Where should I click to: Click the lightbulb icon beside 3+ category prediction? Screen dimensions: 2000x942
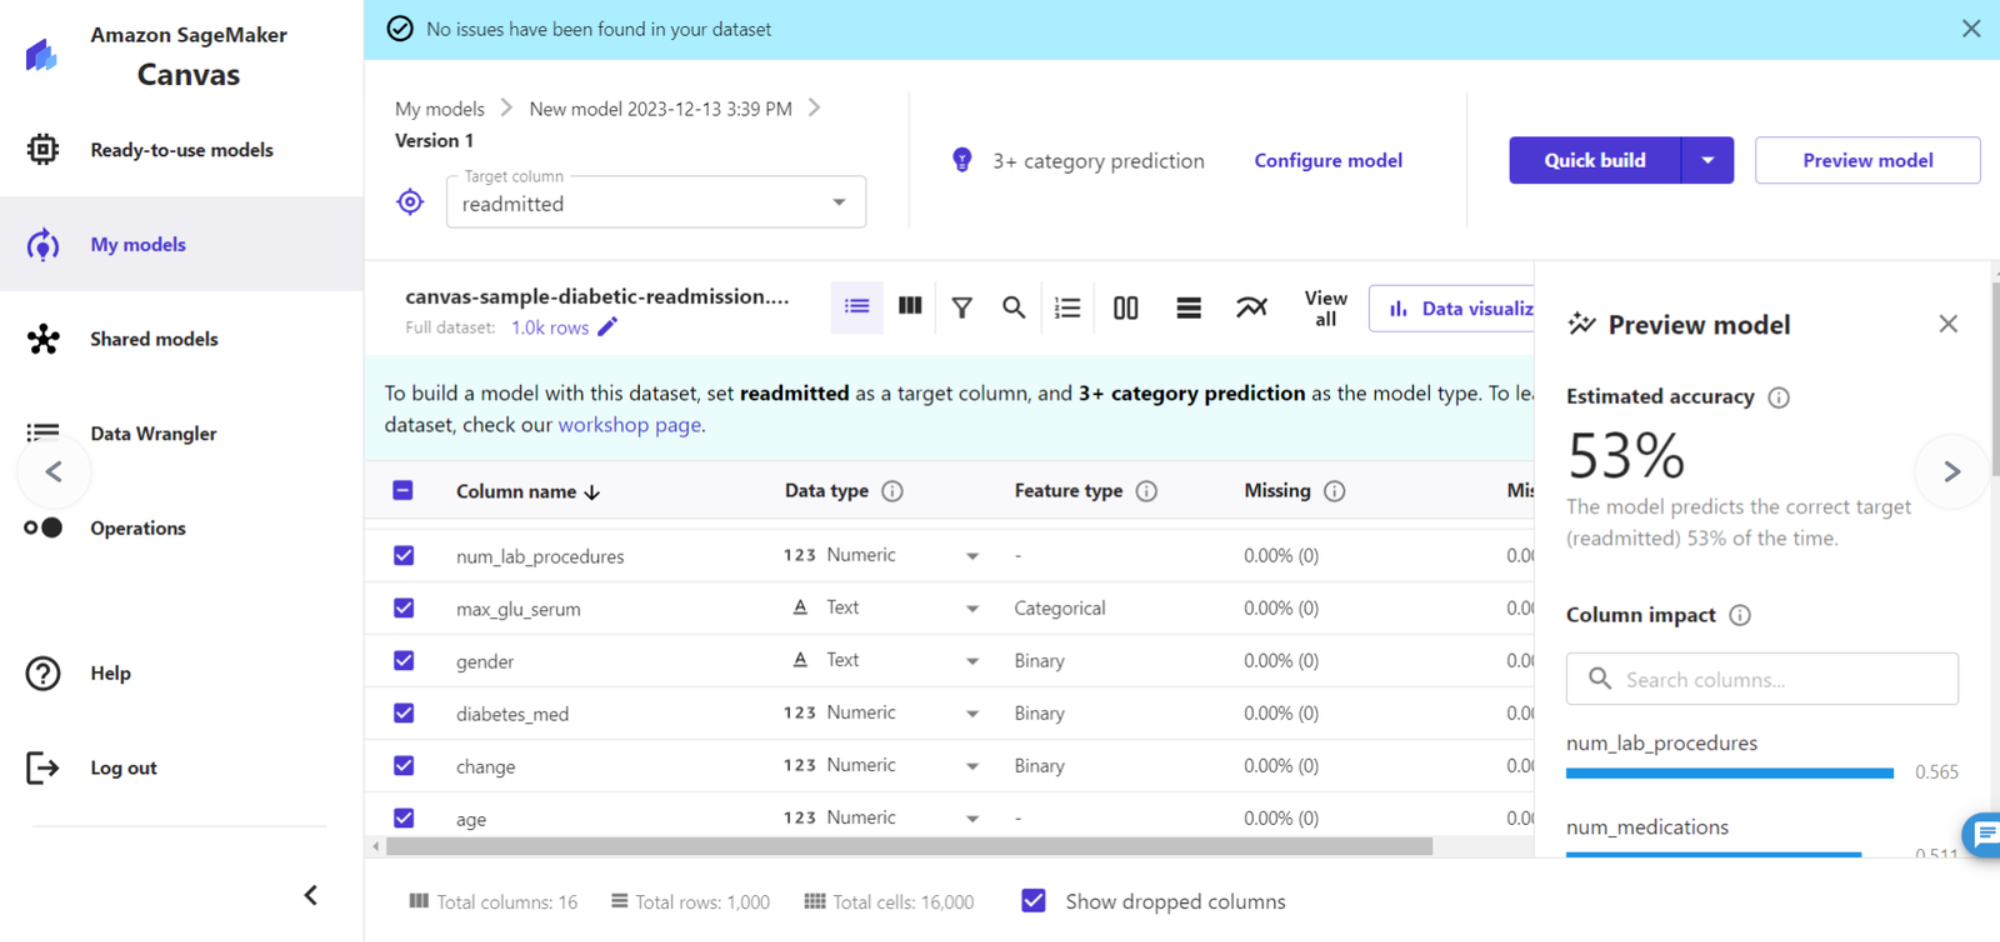coord(962,160)
